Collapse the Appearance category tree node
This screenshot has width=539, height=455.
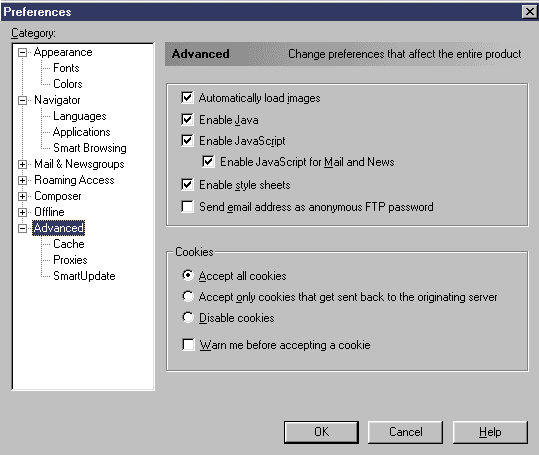tap(22, 52)
